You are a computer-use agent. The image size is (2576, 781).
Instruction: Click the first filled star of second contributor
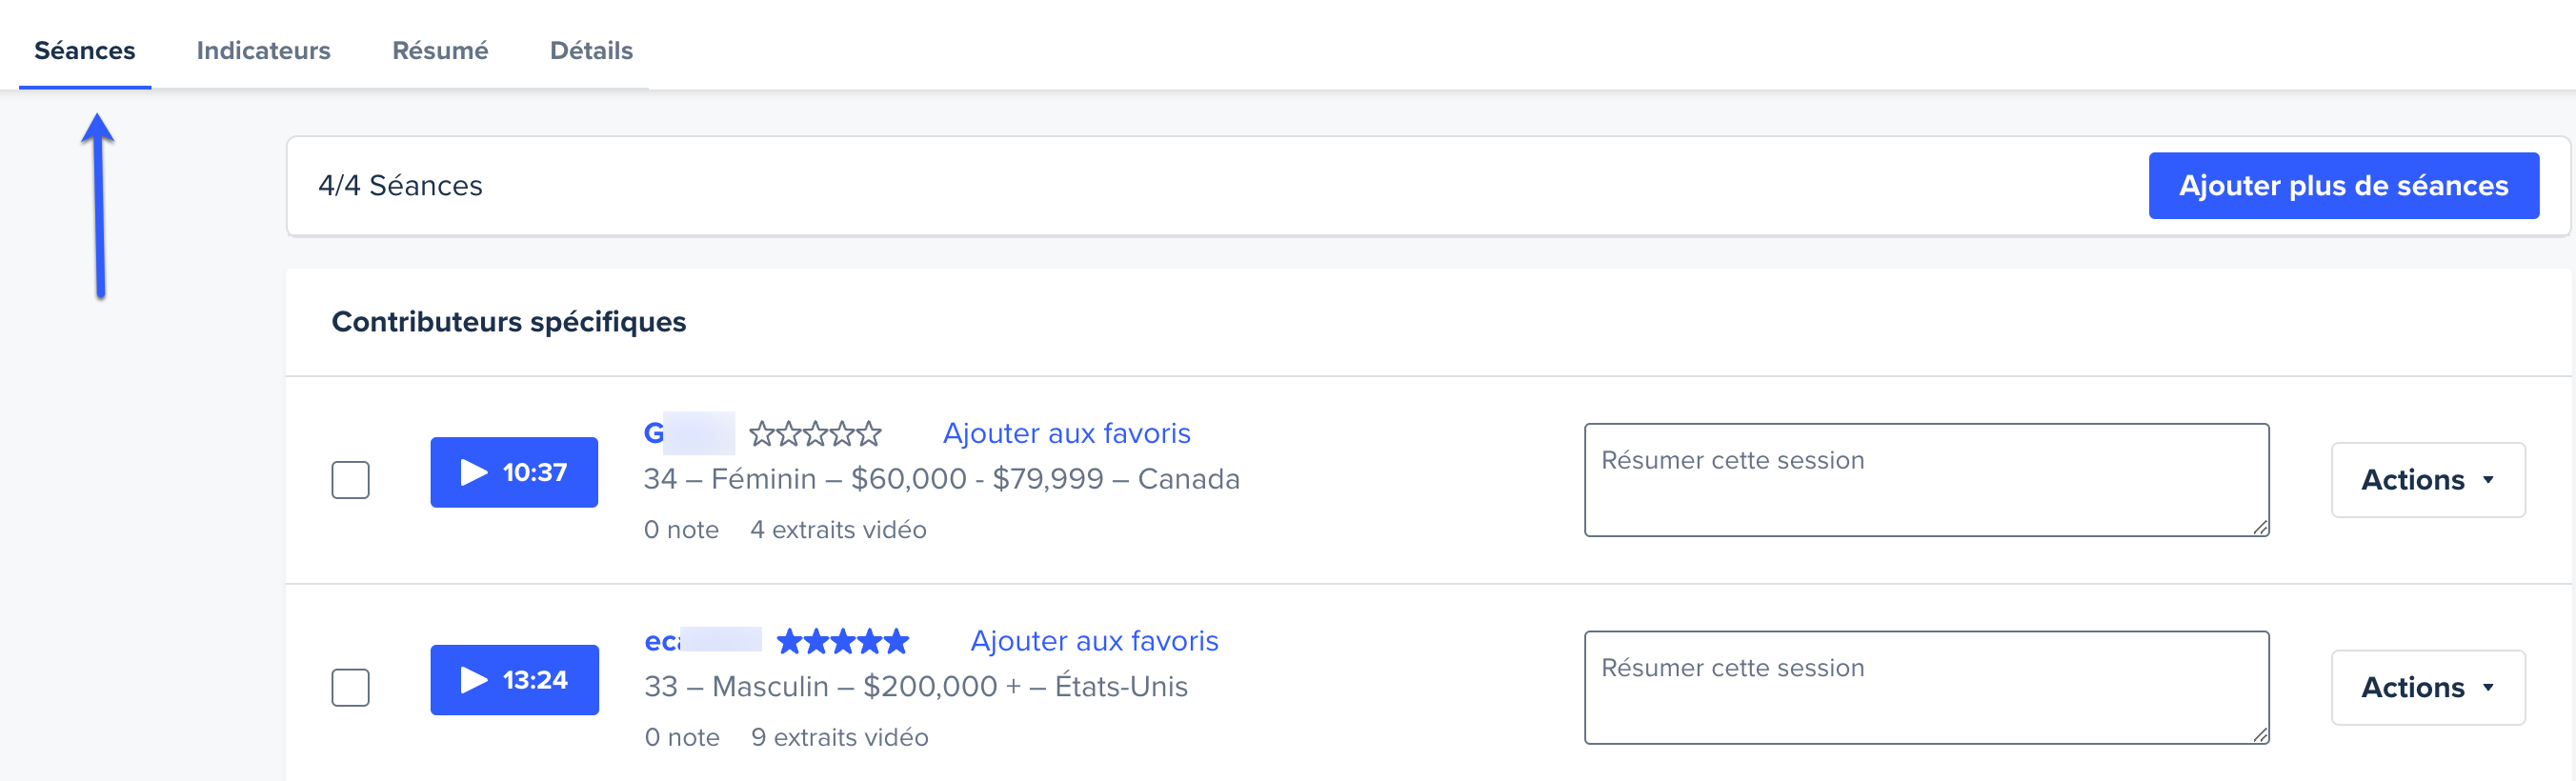point(790,641)
